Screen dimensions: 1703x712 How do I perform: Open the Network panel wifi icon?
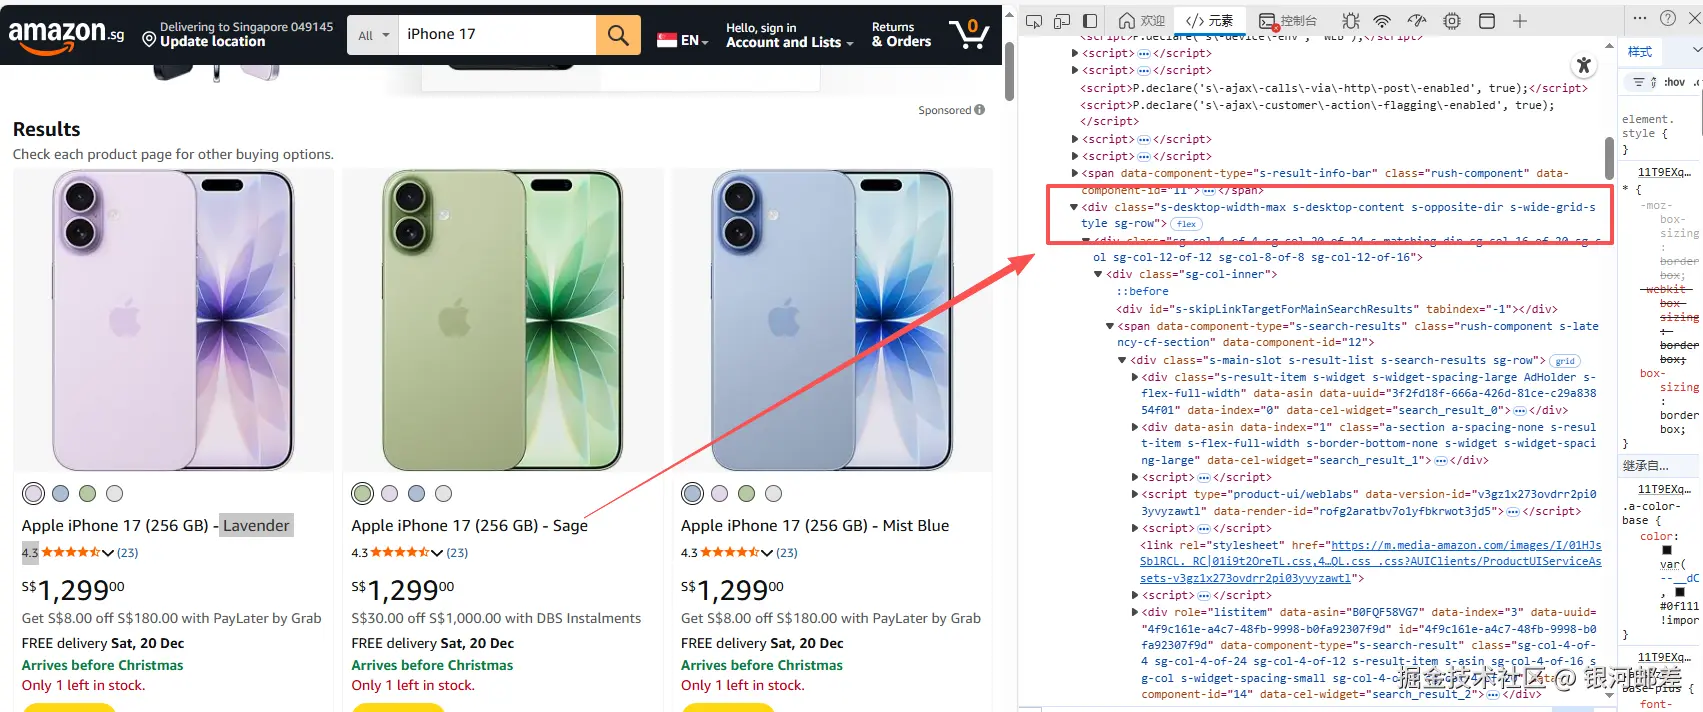pyautogui.click(x=1382, y=20)
